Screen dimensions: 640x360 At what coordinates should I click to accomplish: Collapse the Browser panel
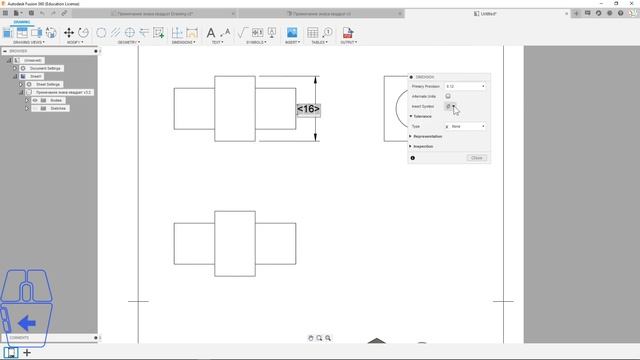[5, 51]
